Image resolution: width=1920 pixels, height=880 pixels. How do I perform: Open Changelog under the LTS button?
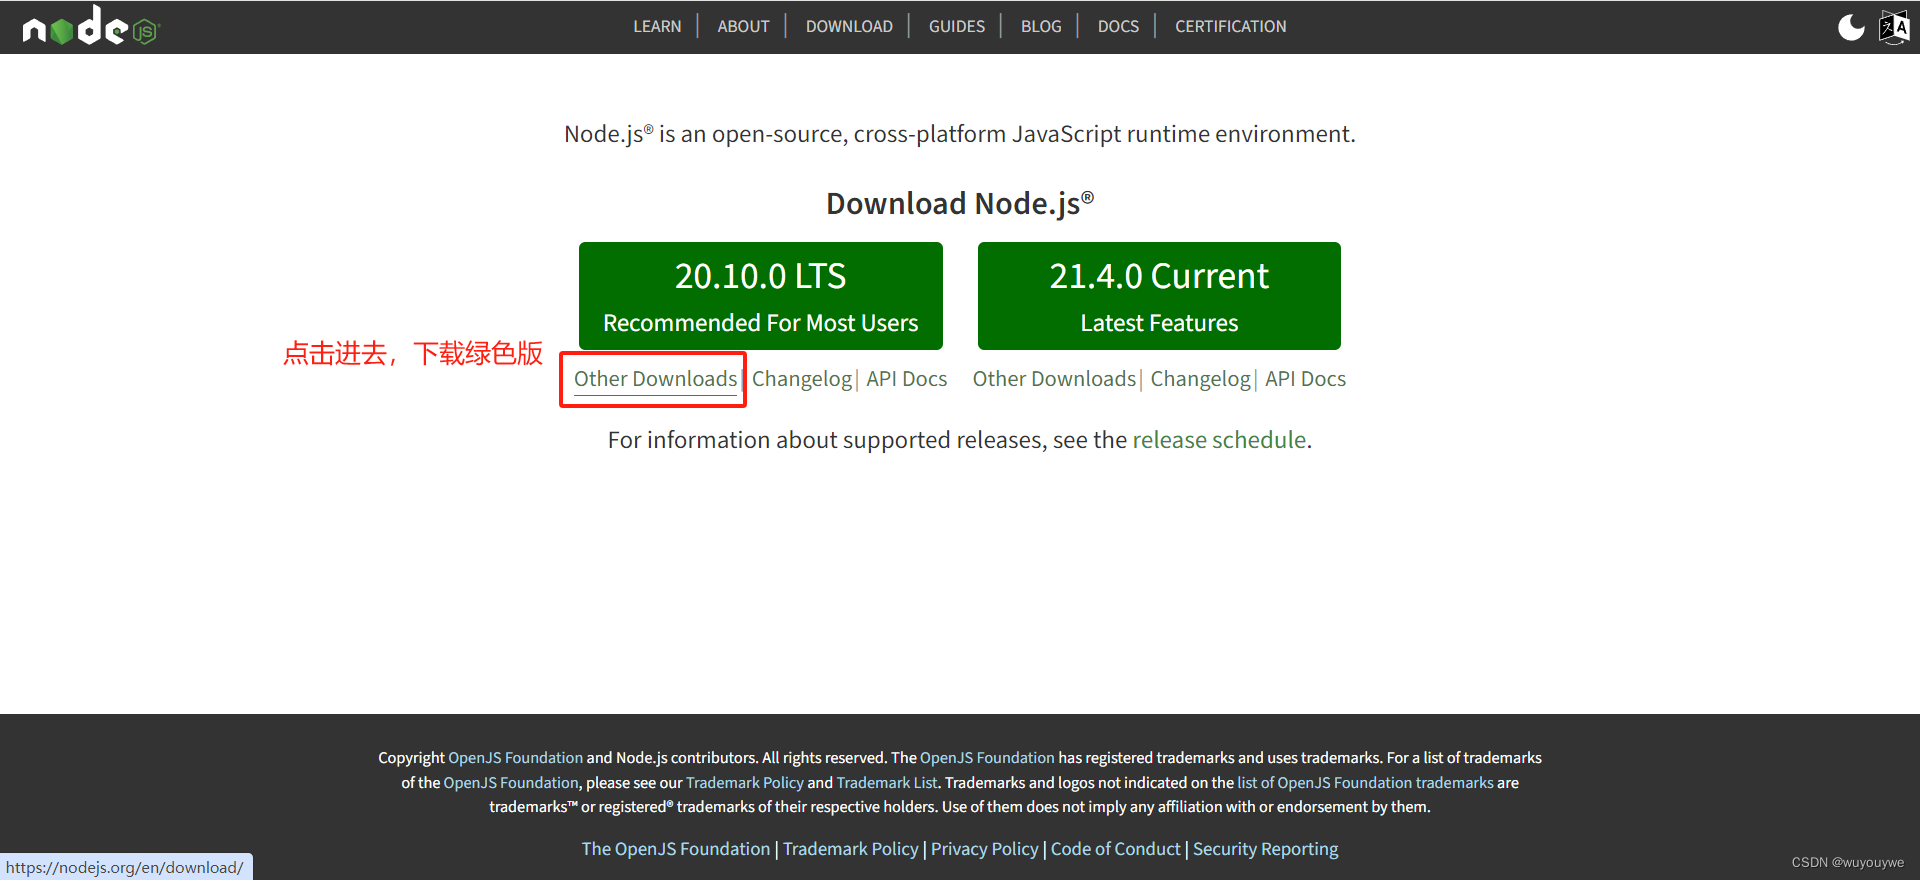(x=802, y=379)
